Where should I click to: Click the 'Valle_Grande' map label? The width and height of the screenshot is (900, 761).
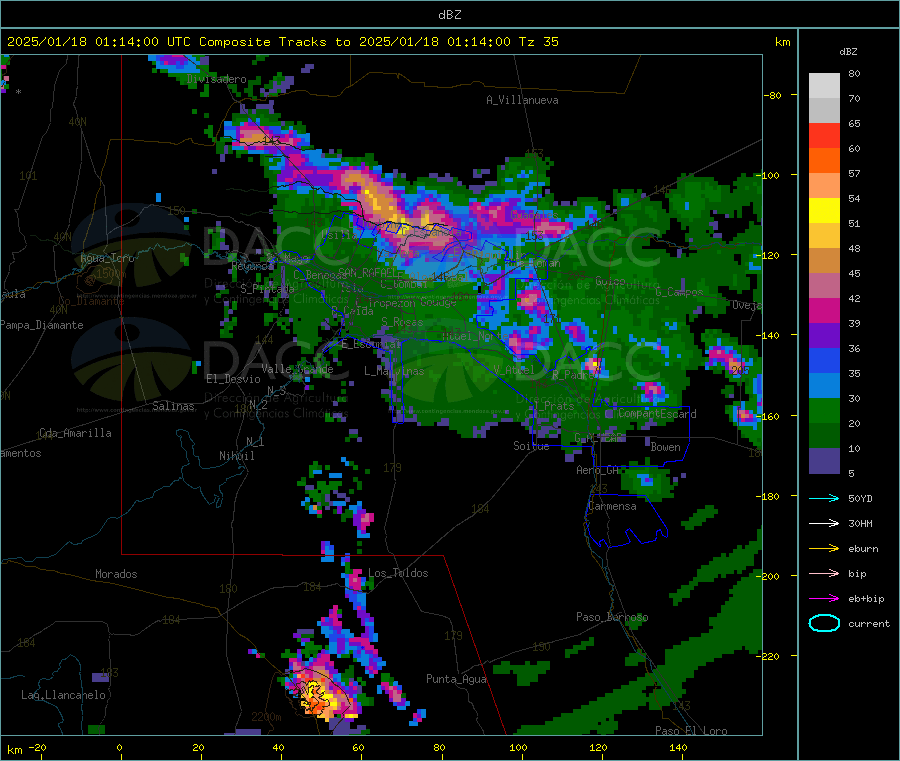[297, 369]
